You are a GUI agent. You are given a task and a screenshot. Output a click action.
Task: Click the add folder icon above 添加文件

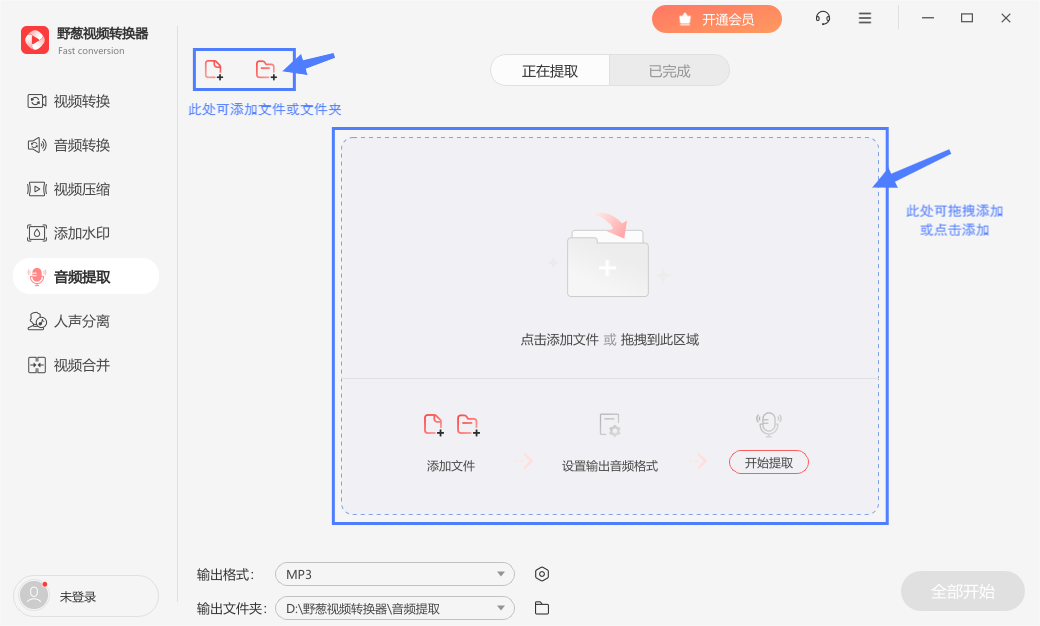pos(468,424)
